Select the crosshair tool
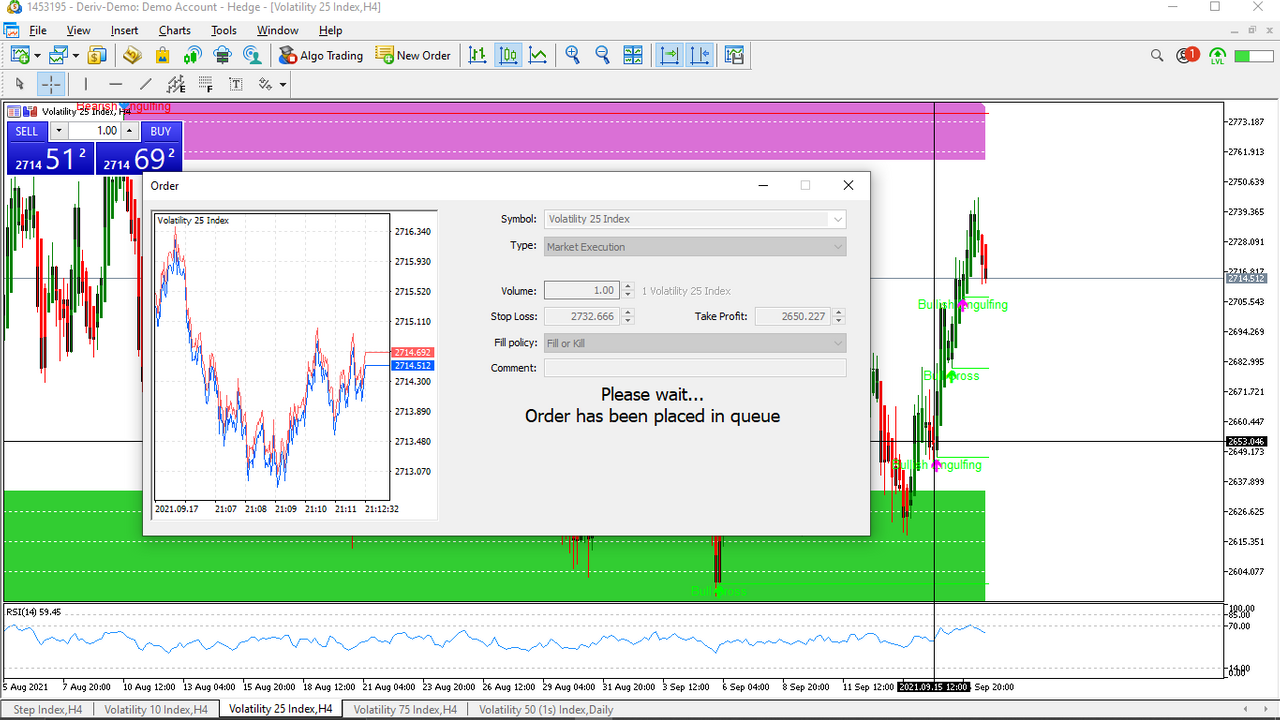The width and height of the screenshot is (1280, 720). tap(51, 84)
